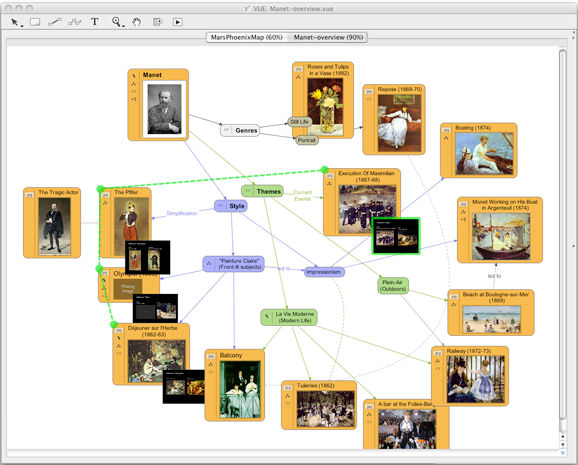Click the pathway icon on Roses and Tulips node
The height and width of the screenshot is (465, 578).
(x=298, y=77)
